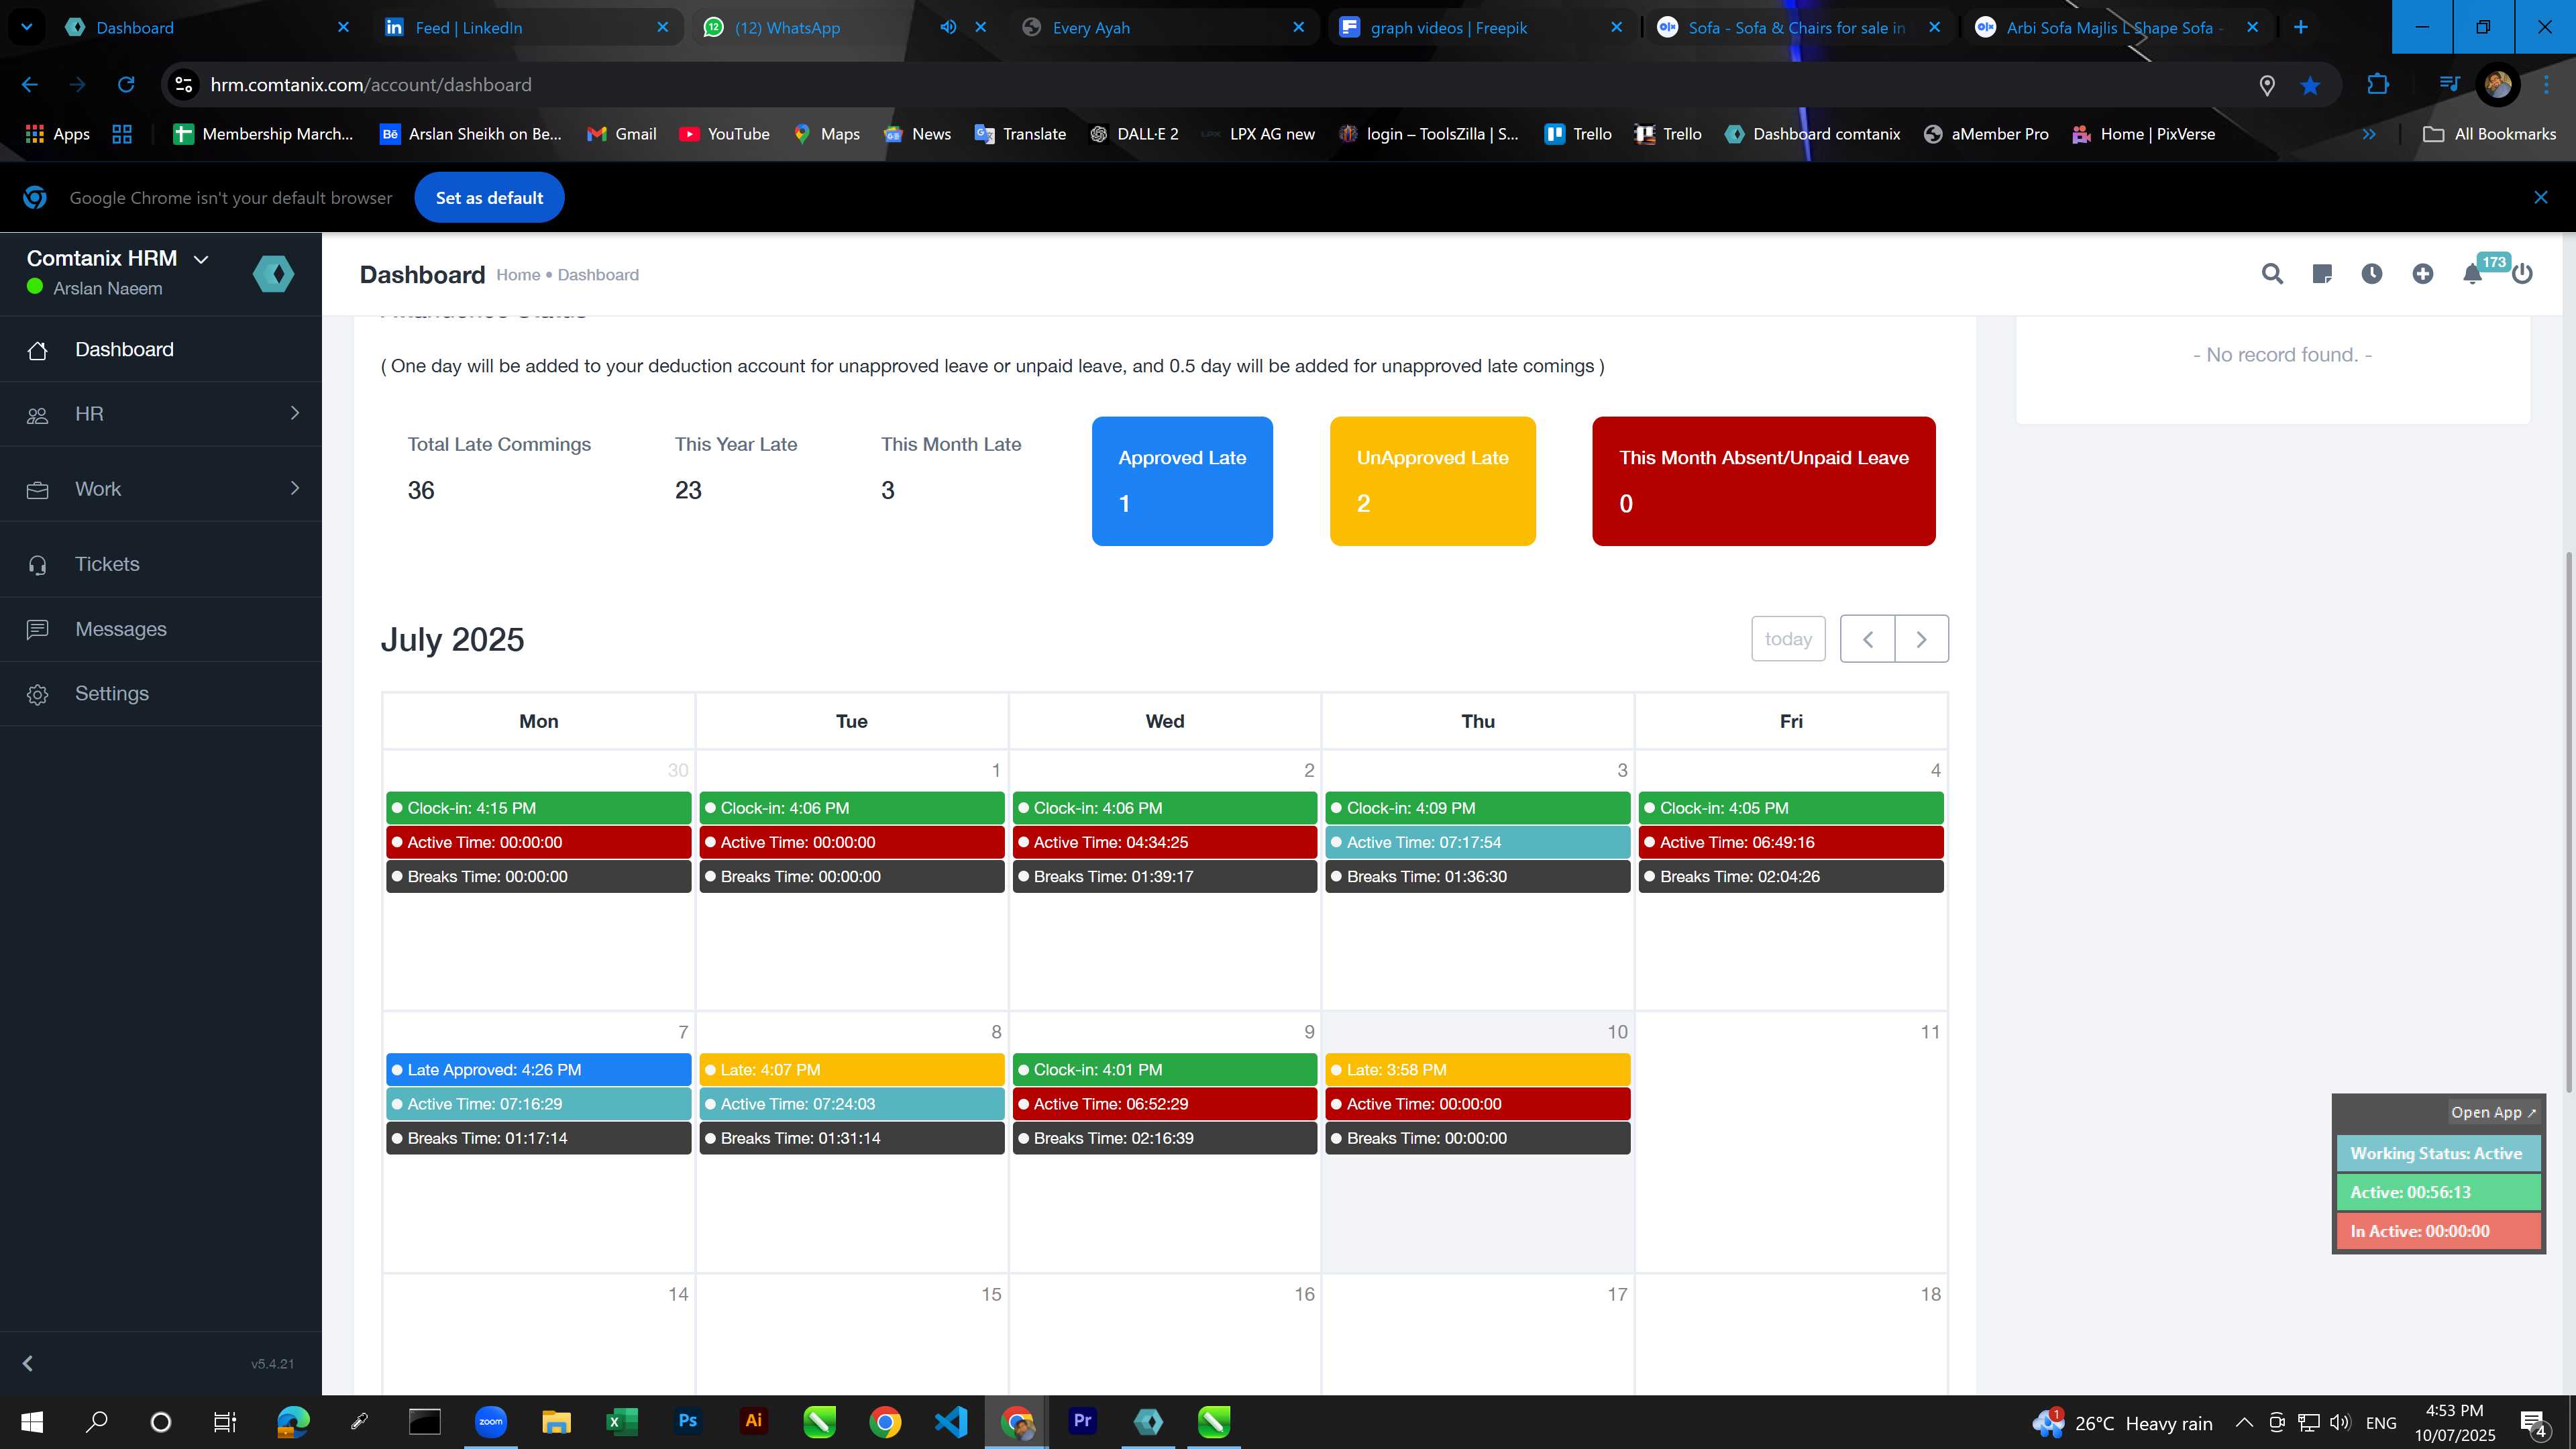2576x1449 pixels.
Task: Open All Bookmarks folder
Action: [2490, 134]
